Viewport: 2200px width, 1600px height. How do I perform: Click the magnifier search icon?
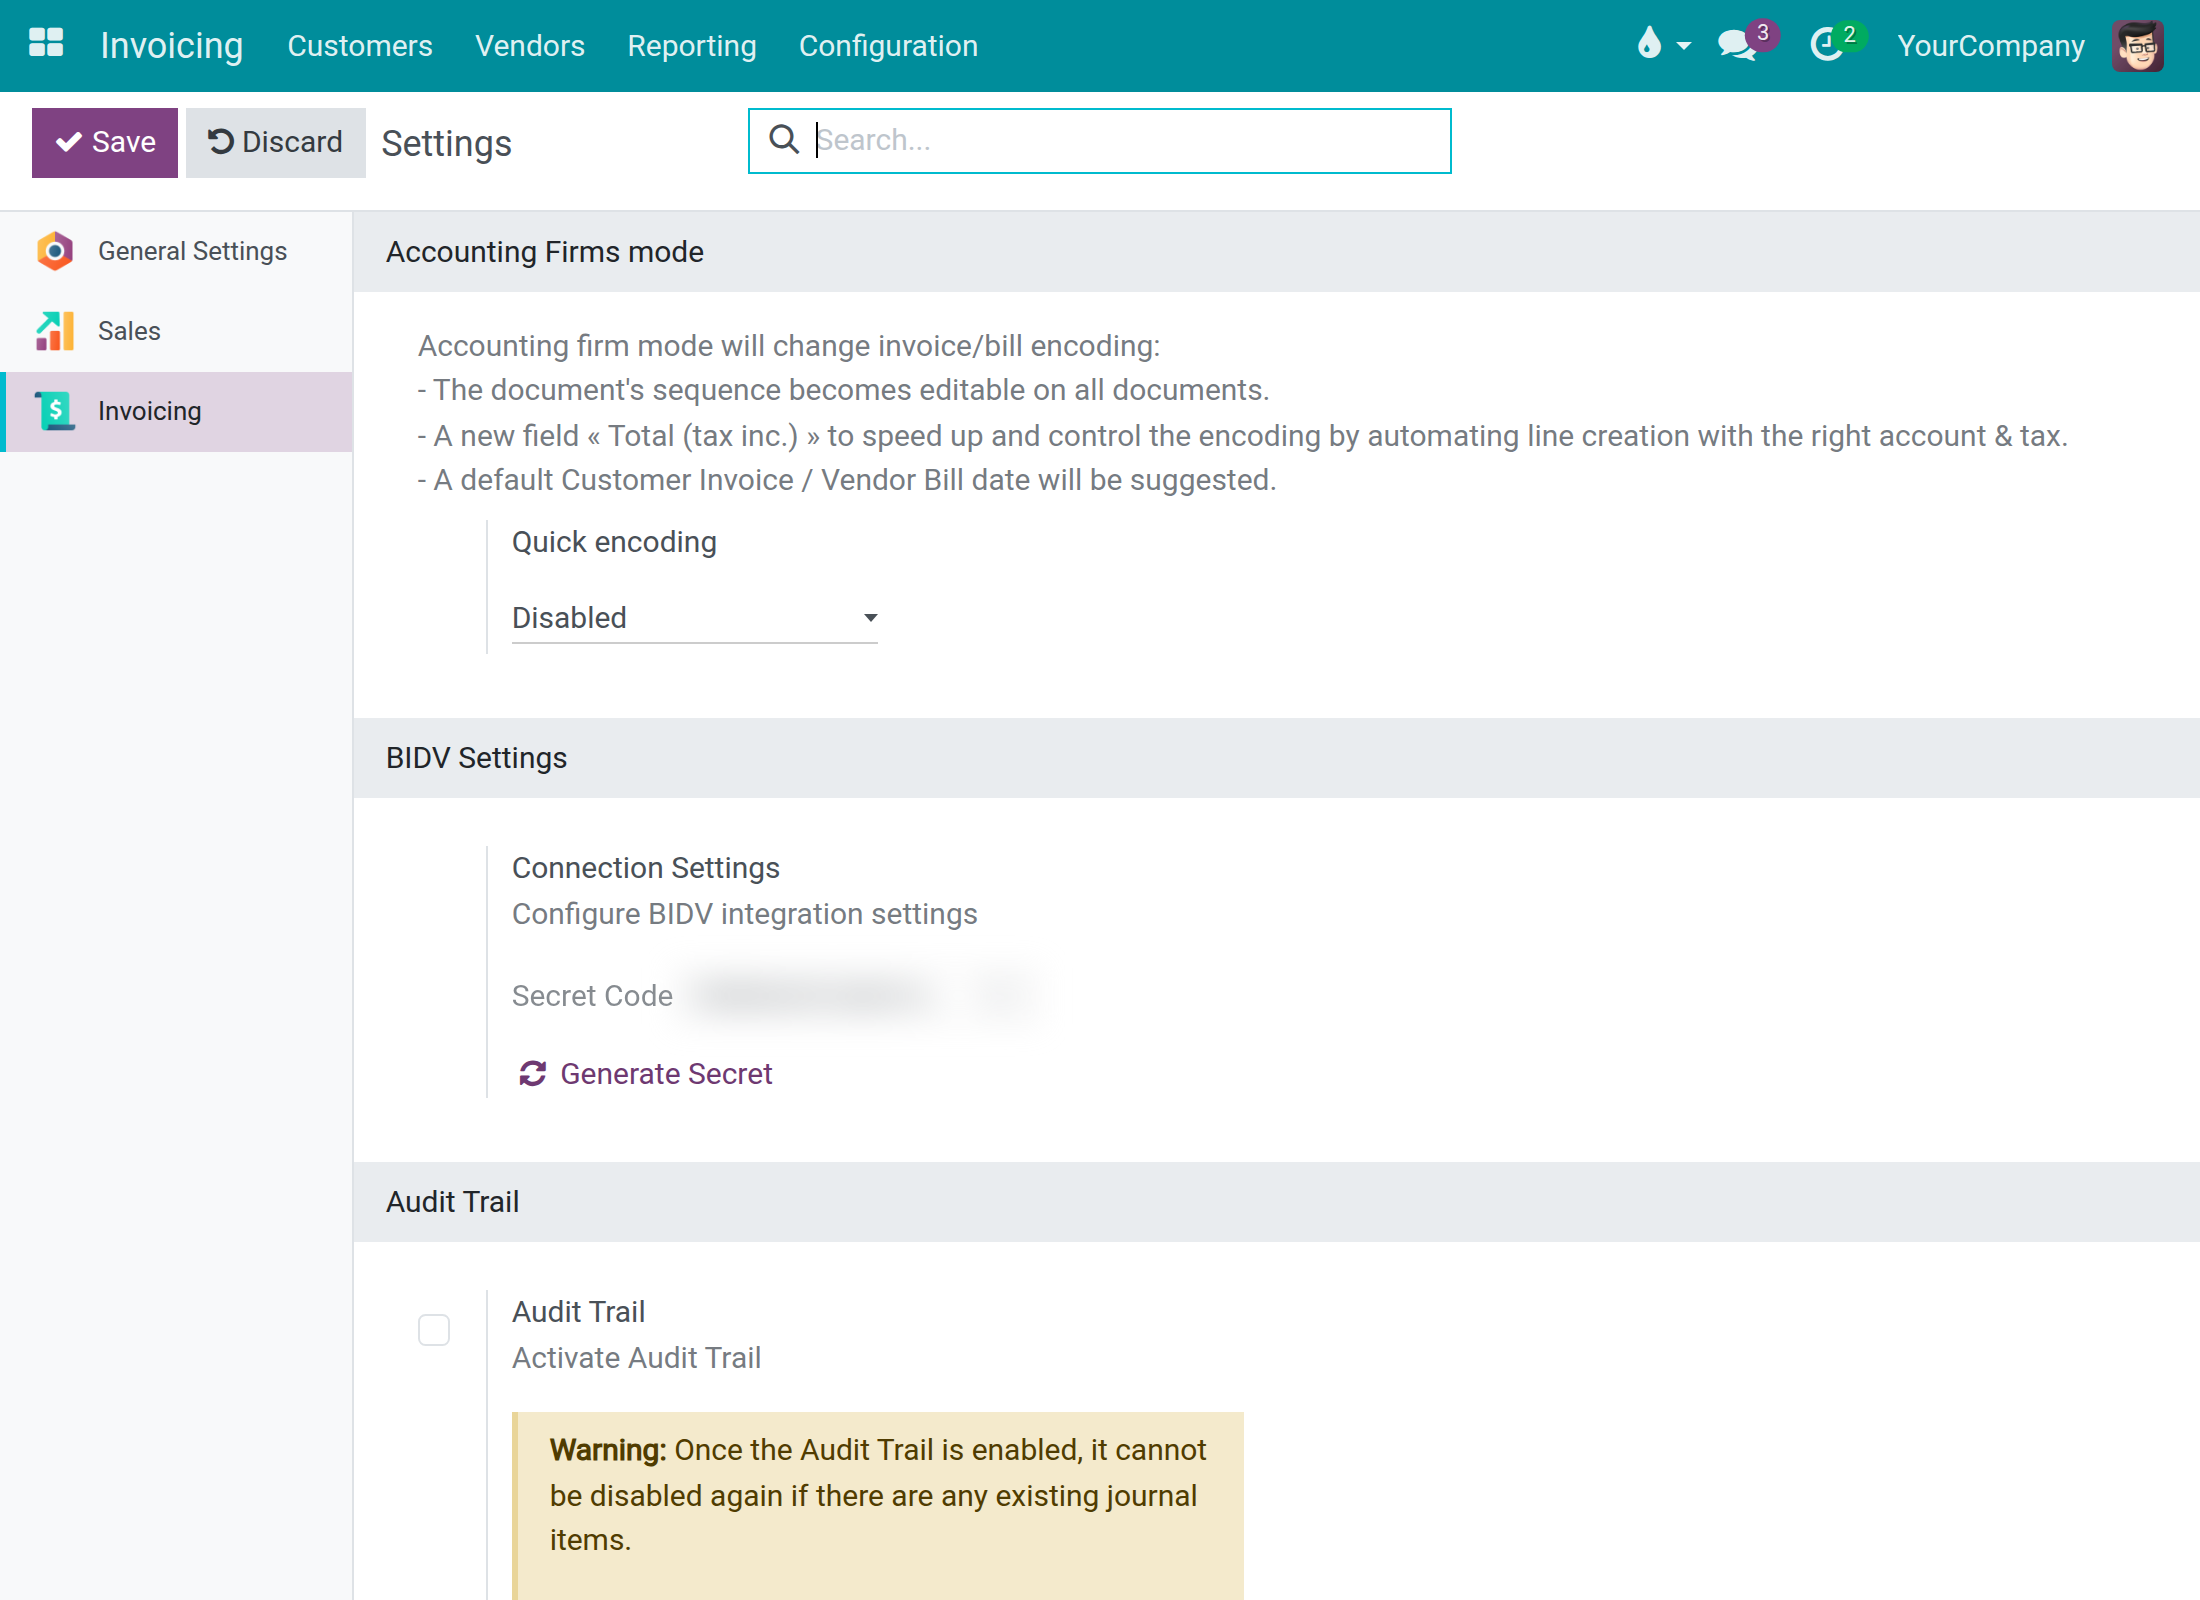pyautogui.click(x=784, y=140)
